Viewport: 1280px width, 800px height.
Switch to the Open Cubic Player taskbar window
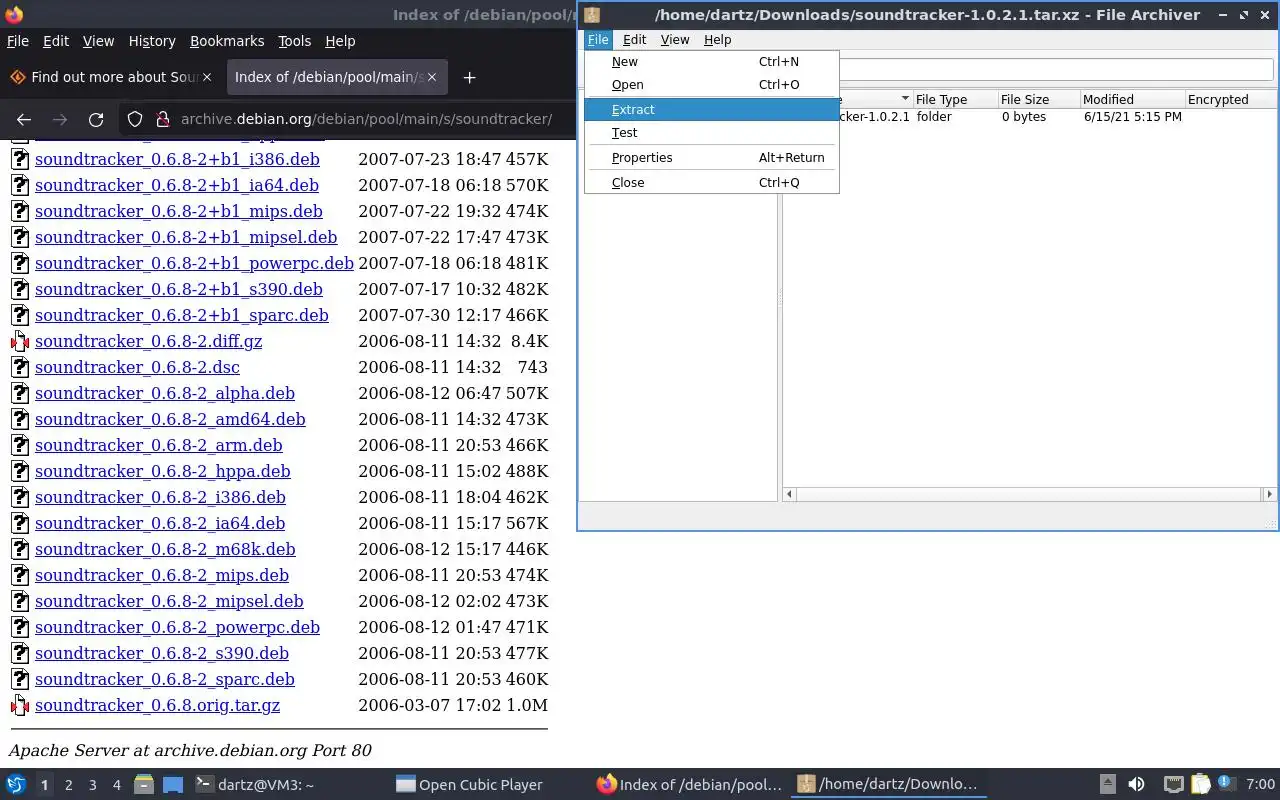[x=469, y=784]
